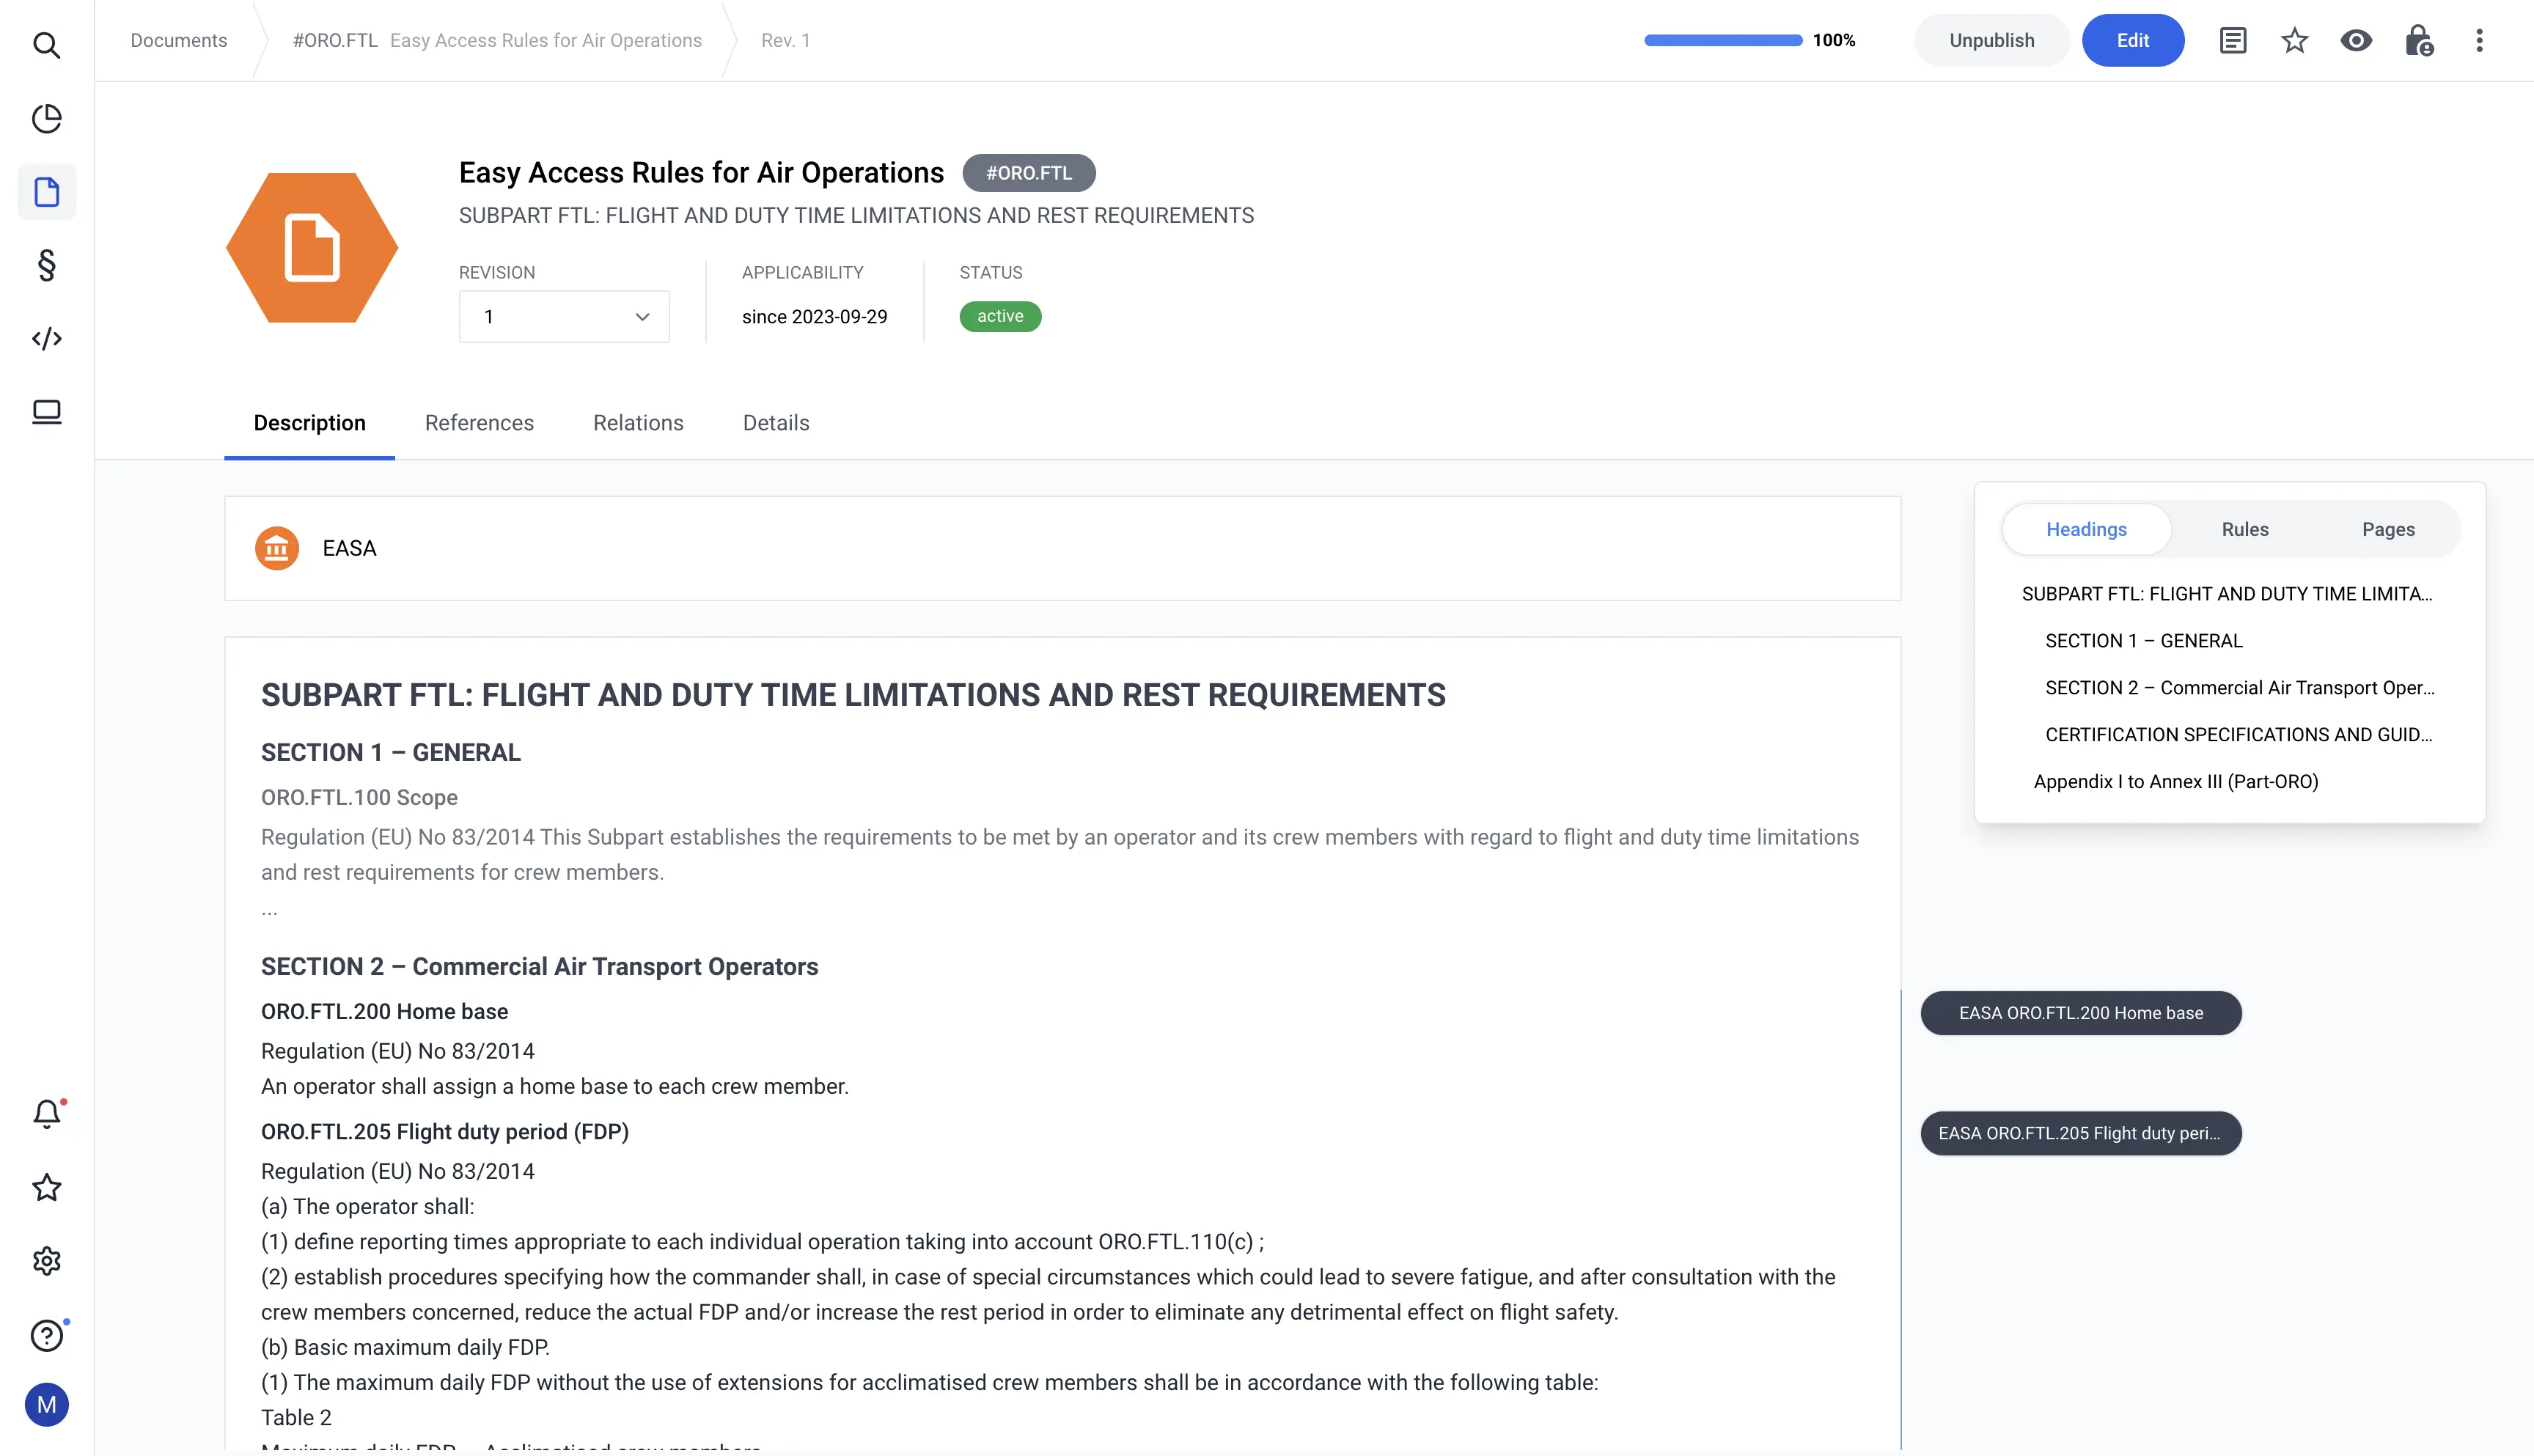
Task: Open the pie chart dashboard icon
Action: 46,118
